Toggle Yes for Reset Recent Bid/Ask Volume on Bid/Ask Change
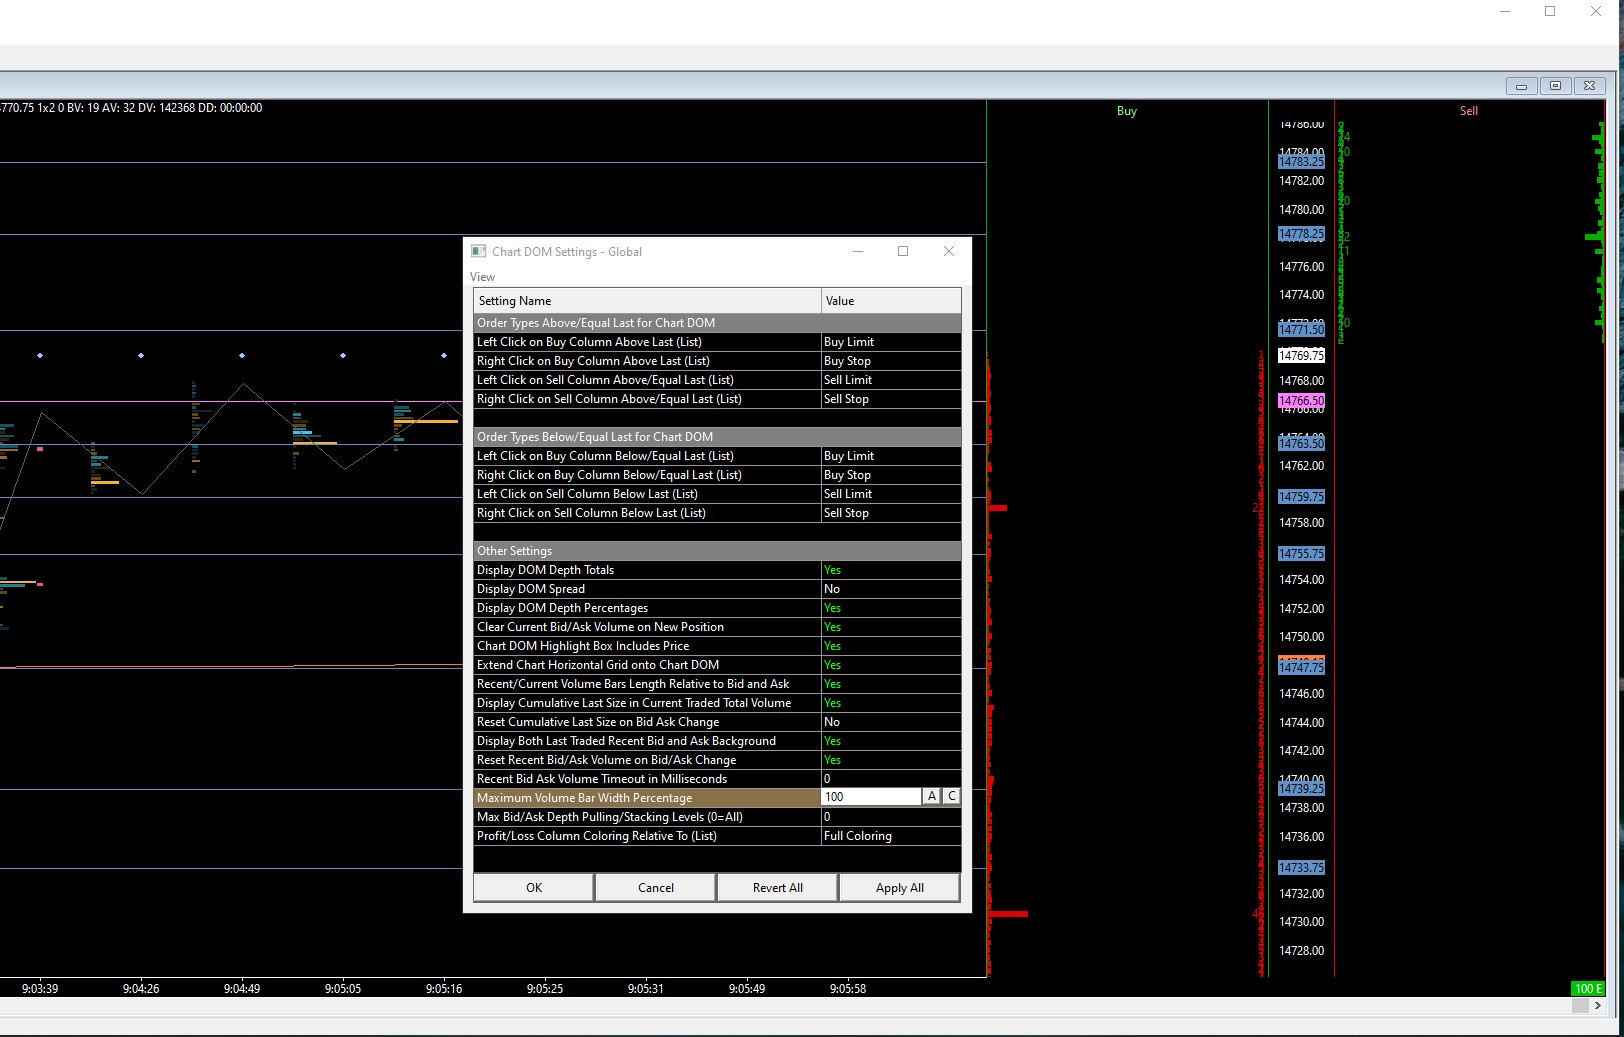The height and width of the screenshot is (1037, 1624). coord(891,760)
